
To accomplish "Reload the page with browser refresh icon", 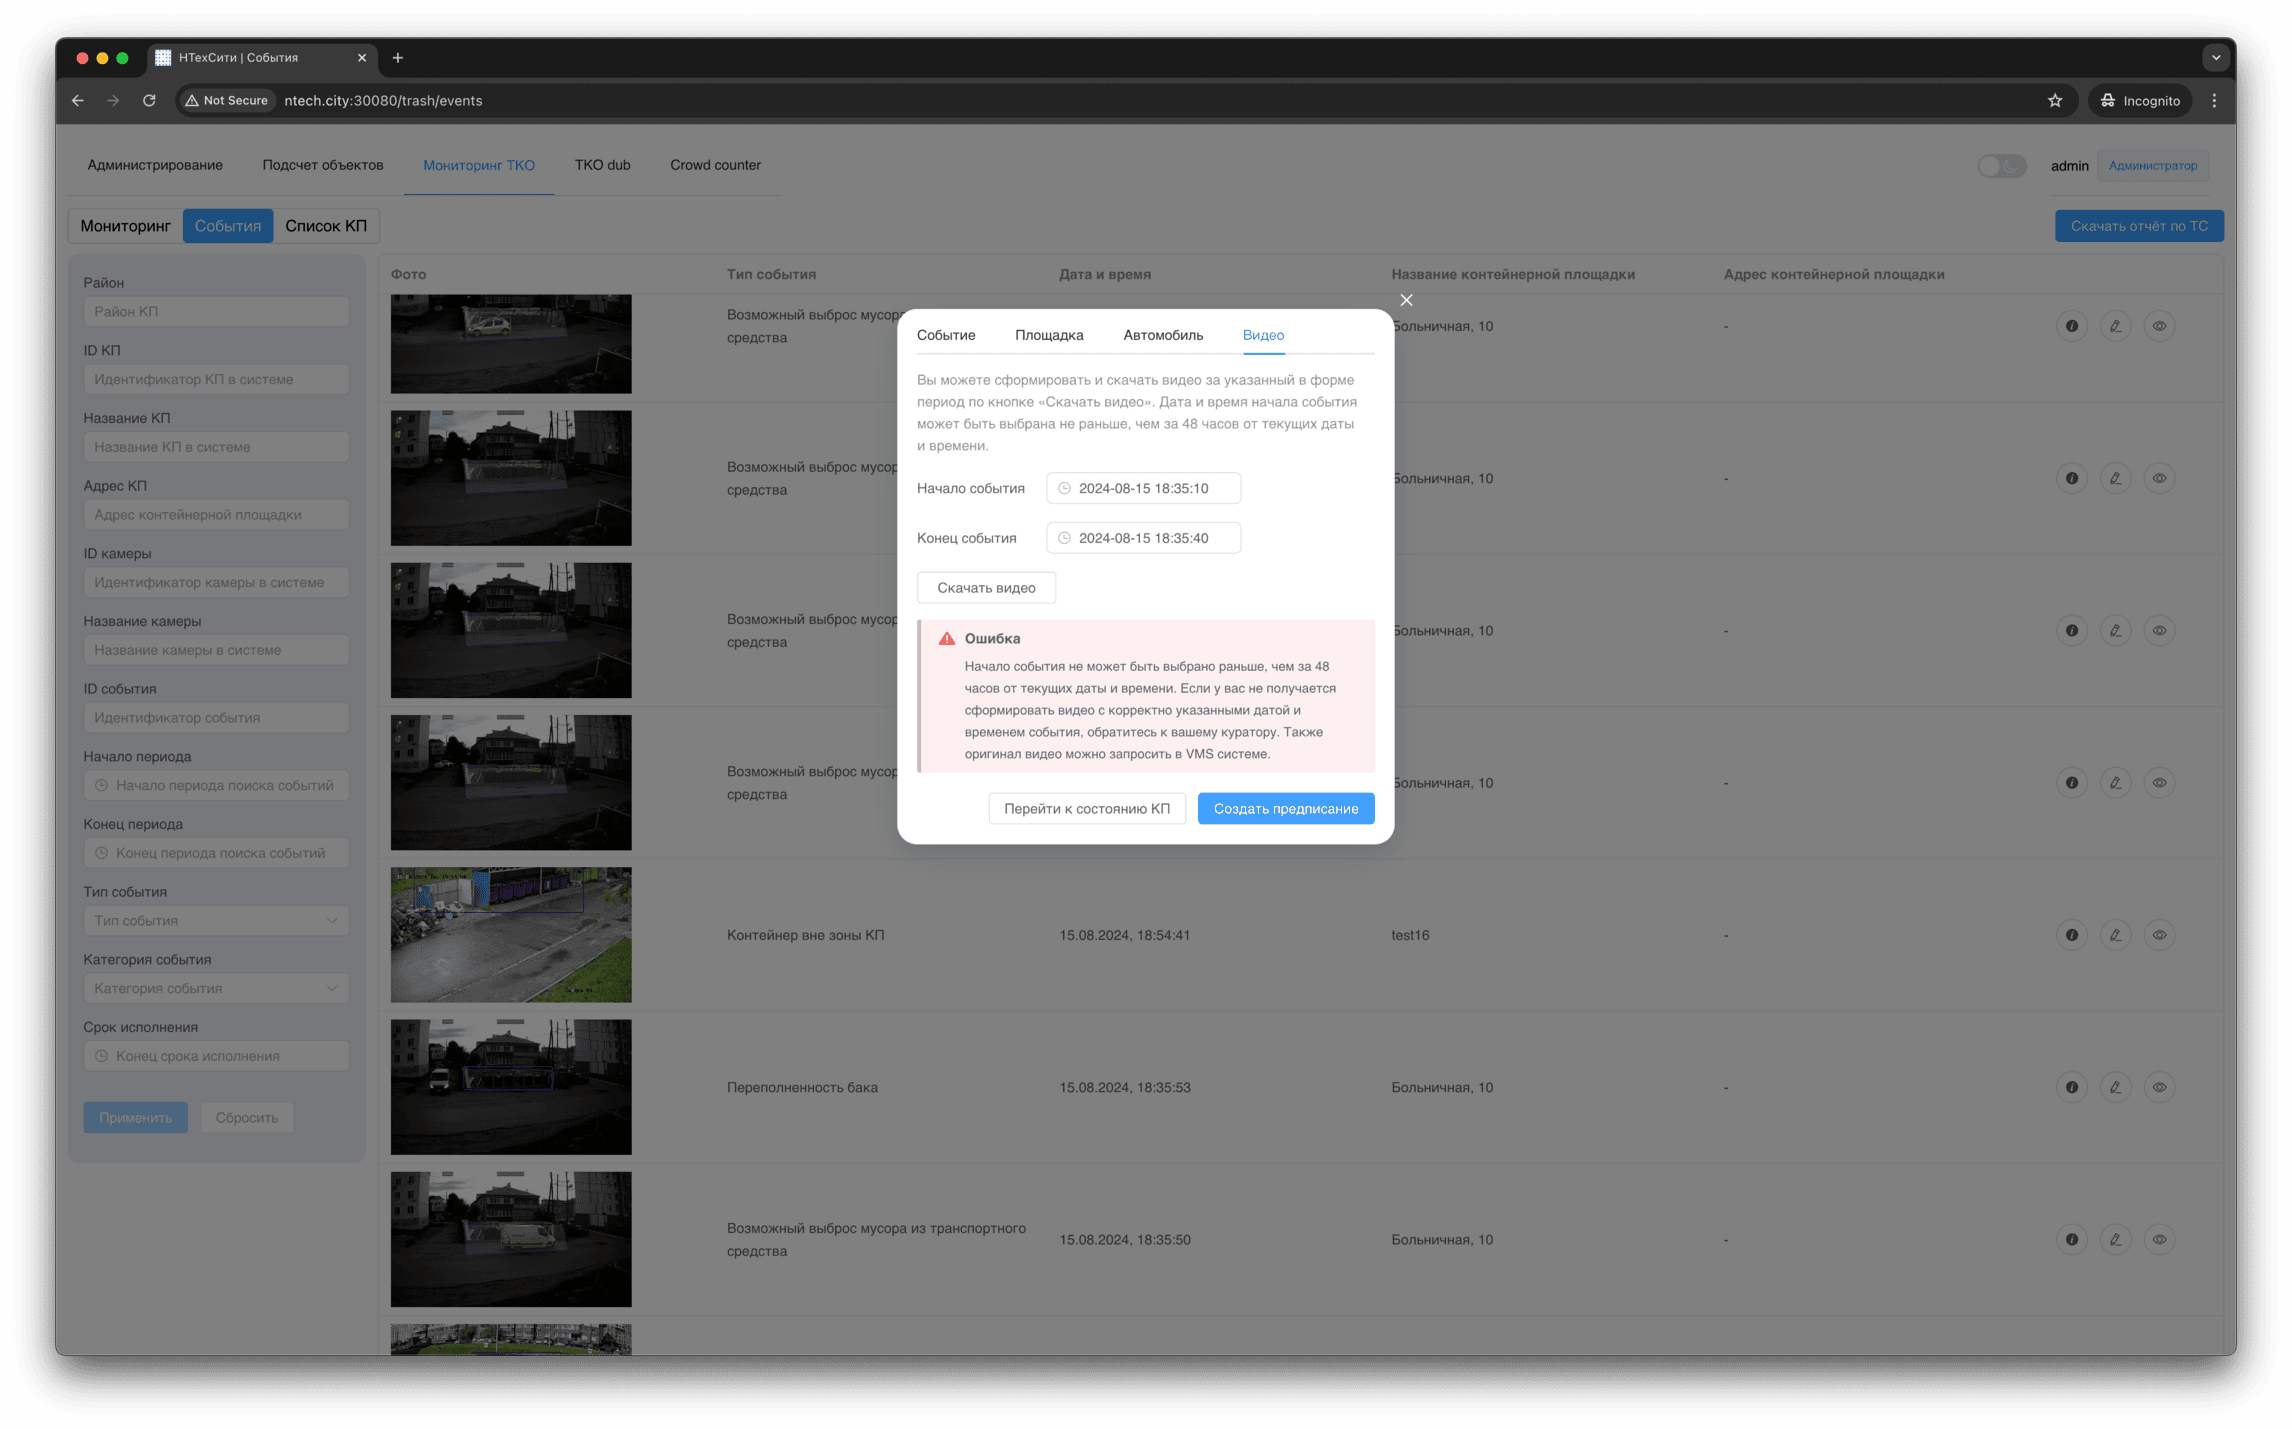I will [149, 100].
